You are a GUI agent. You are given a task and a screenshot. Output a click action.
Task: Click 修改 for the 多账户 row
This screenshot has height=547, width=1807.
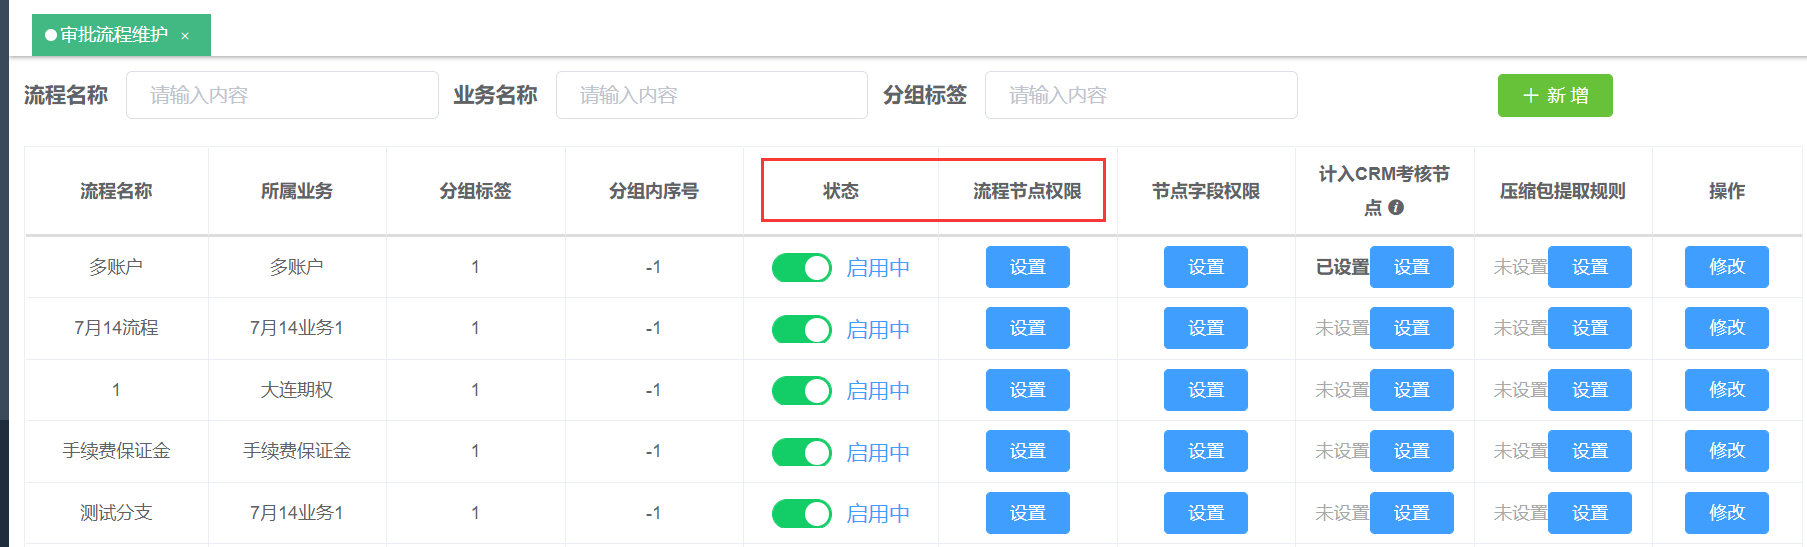click(1727, 267)
